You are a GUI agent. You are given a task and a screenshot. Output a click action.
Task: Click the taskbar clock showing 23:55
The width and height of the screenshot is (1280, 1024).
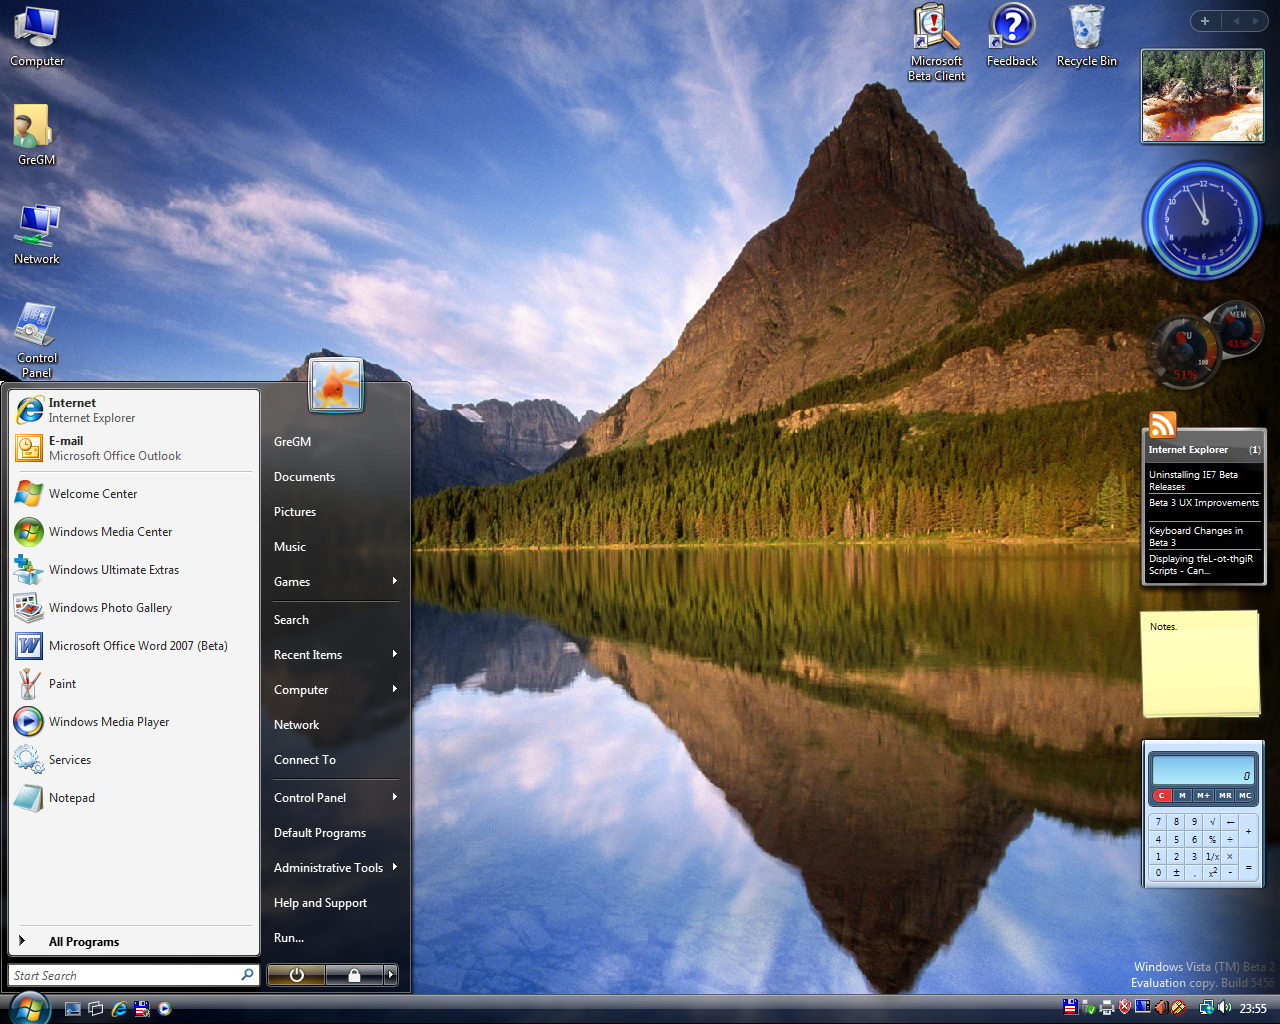pos(1253,1008)
